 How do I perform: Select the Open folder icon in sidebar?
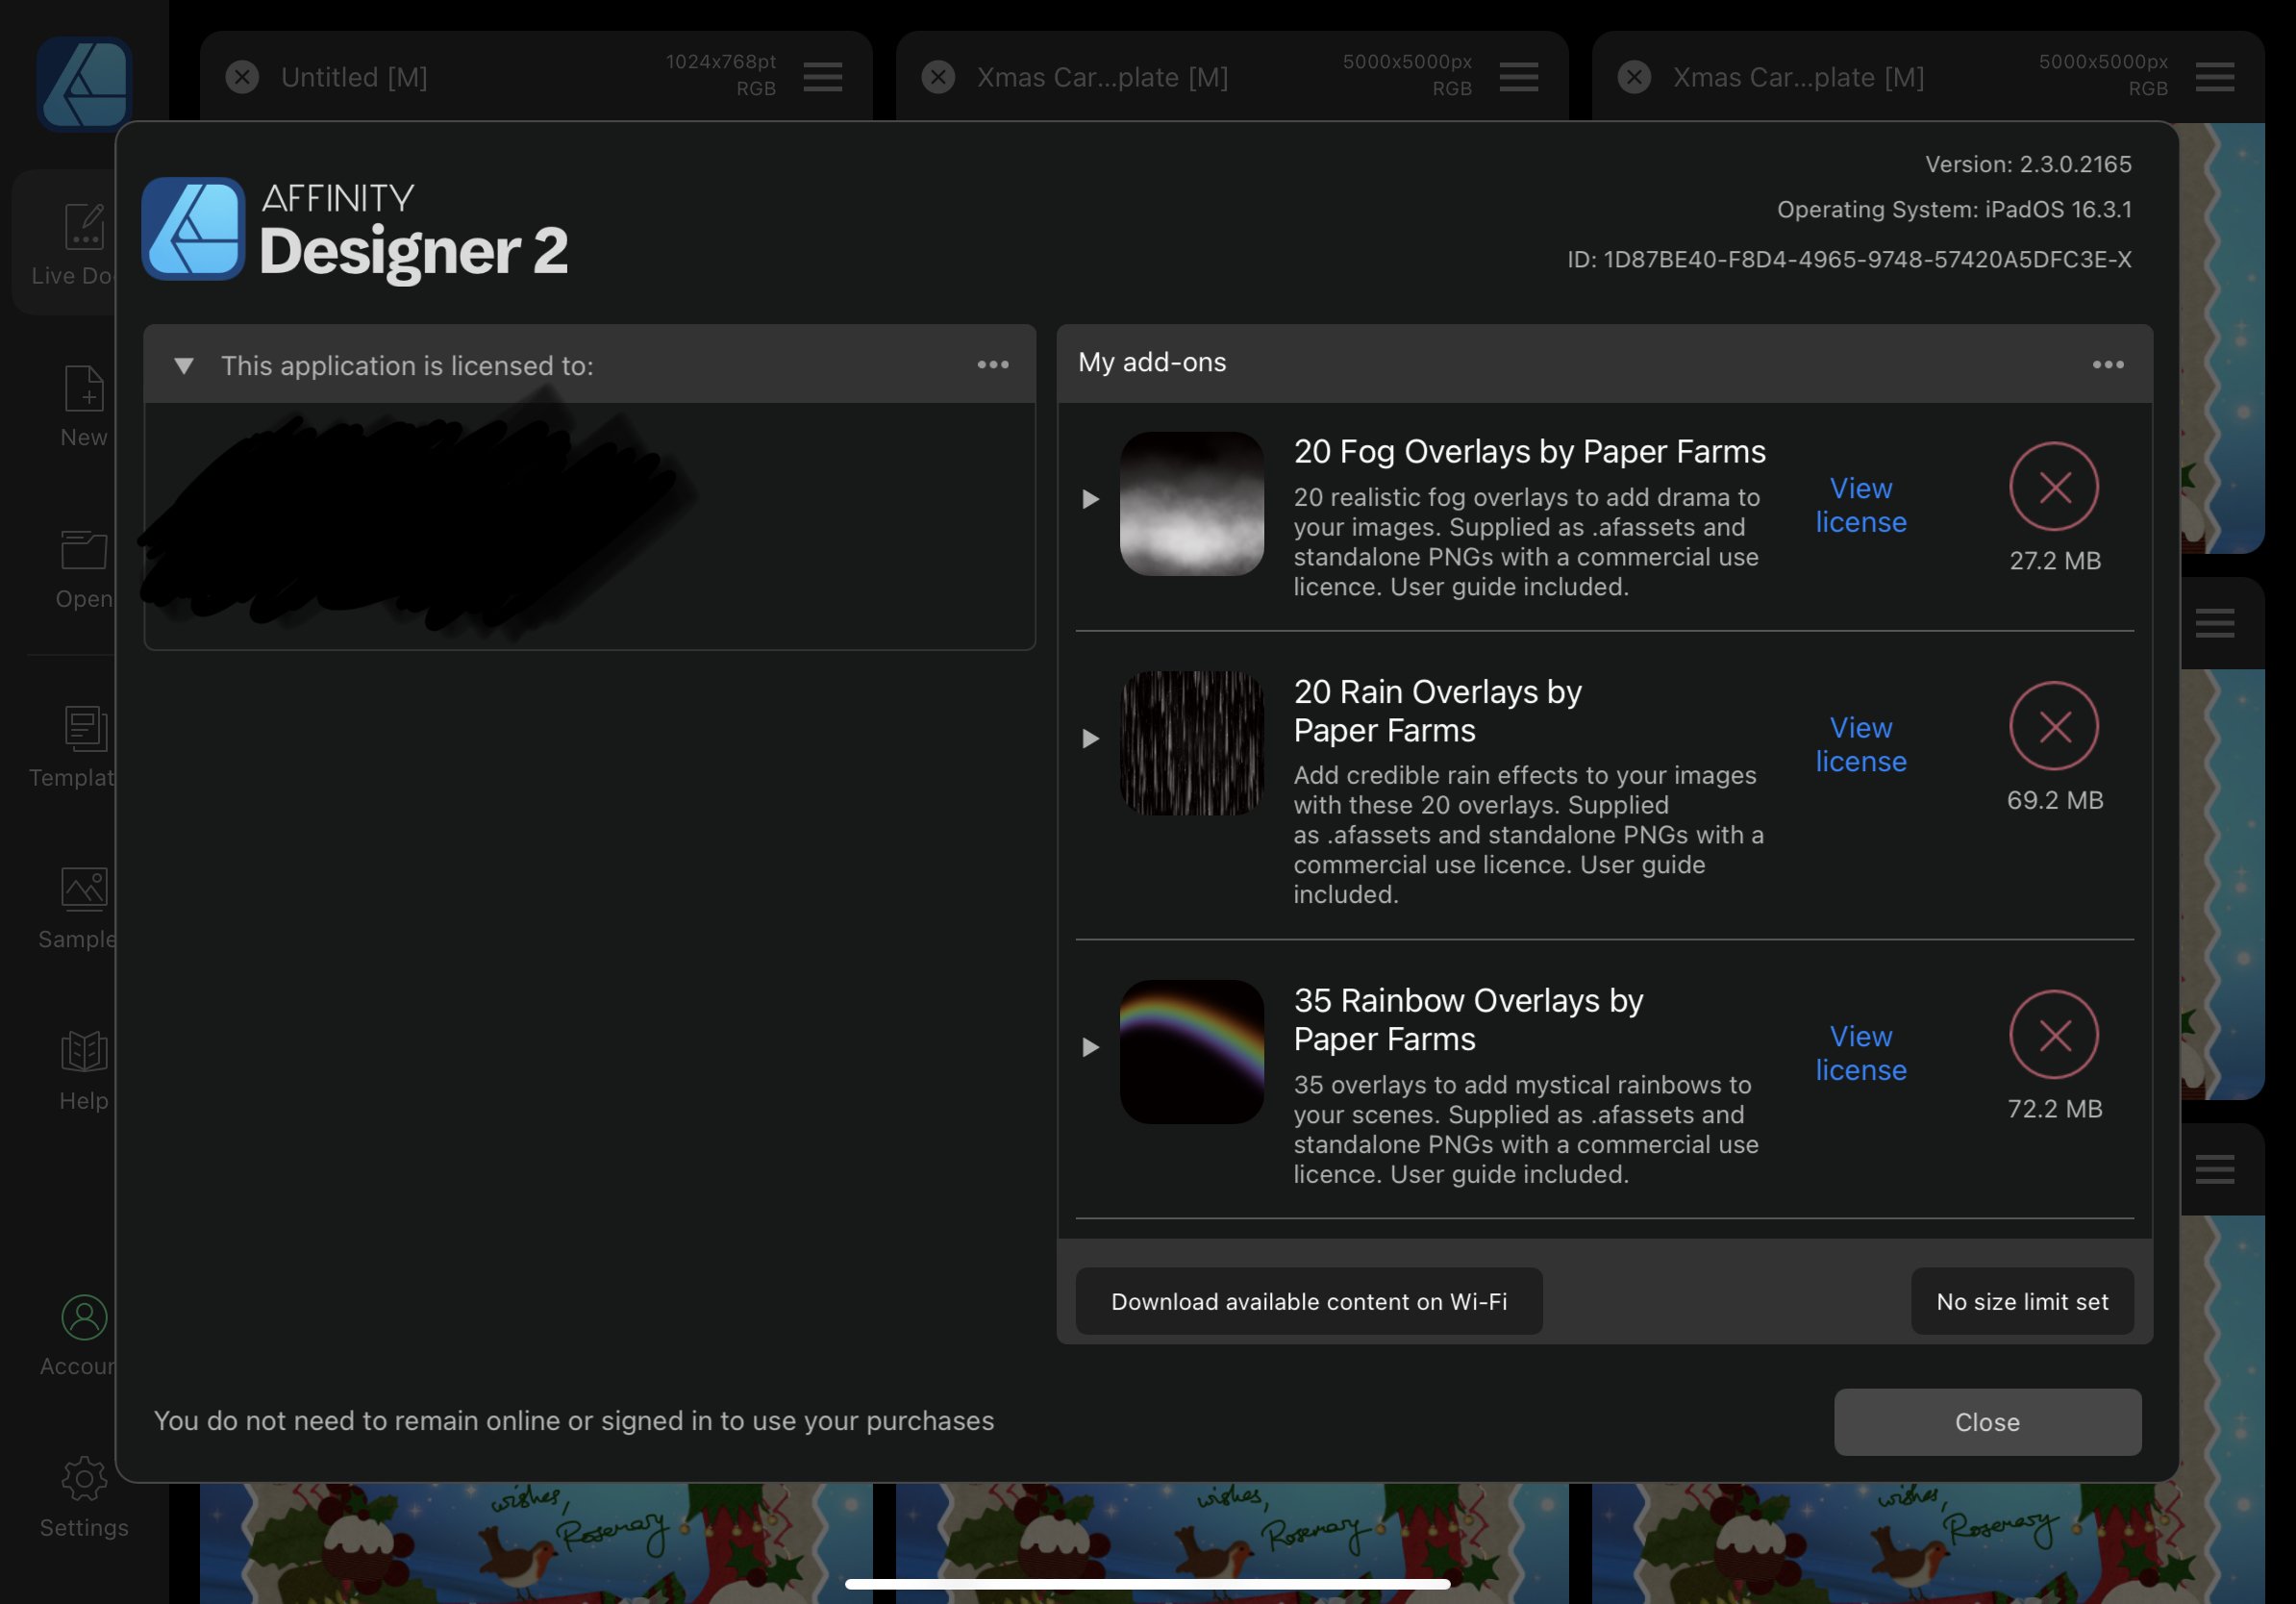[84, 550]
